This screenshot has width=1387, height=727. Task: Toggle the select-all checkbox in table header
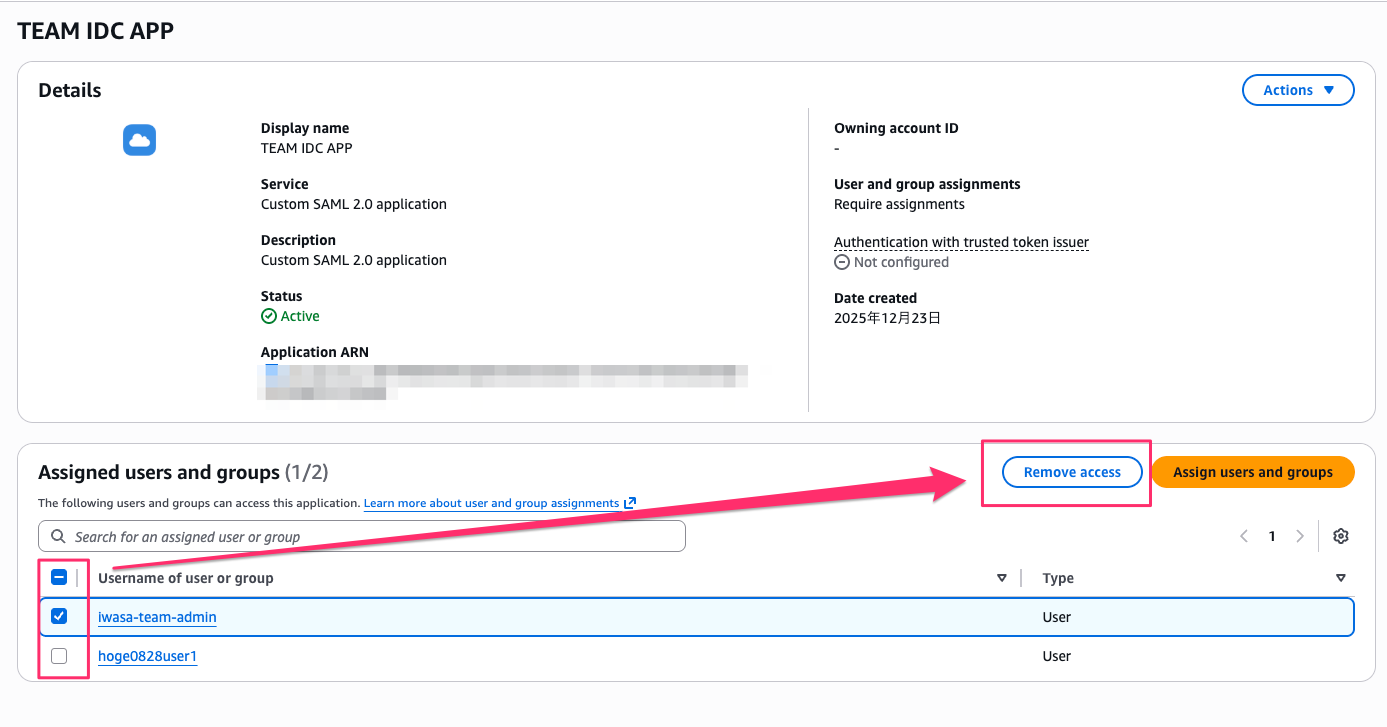click(x=59, y=577)
